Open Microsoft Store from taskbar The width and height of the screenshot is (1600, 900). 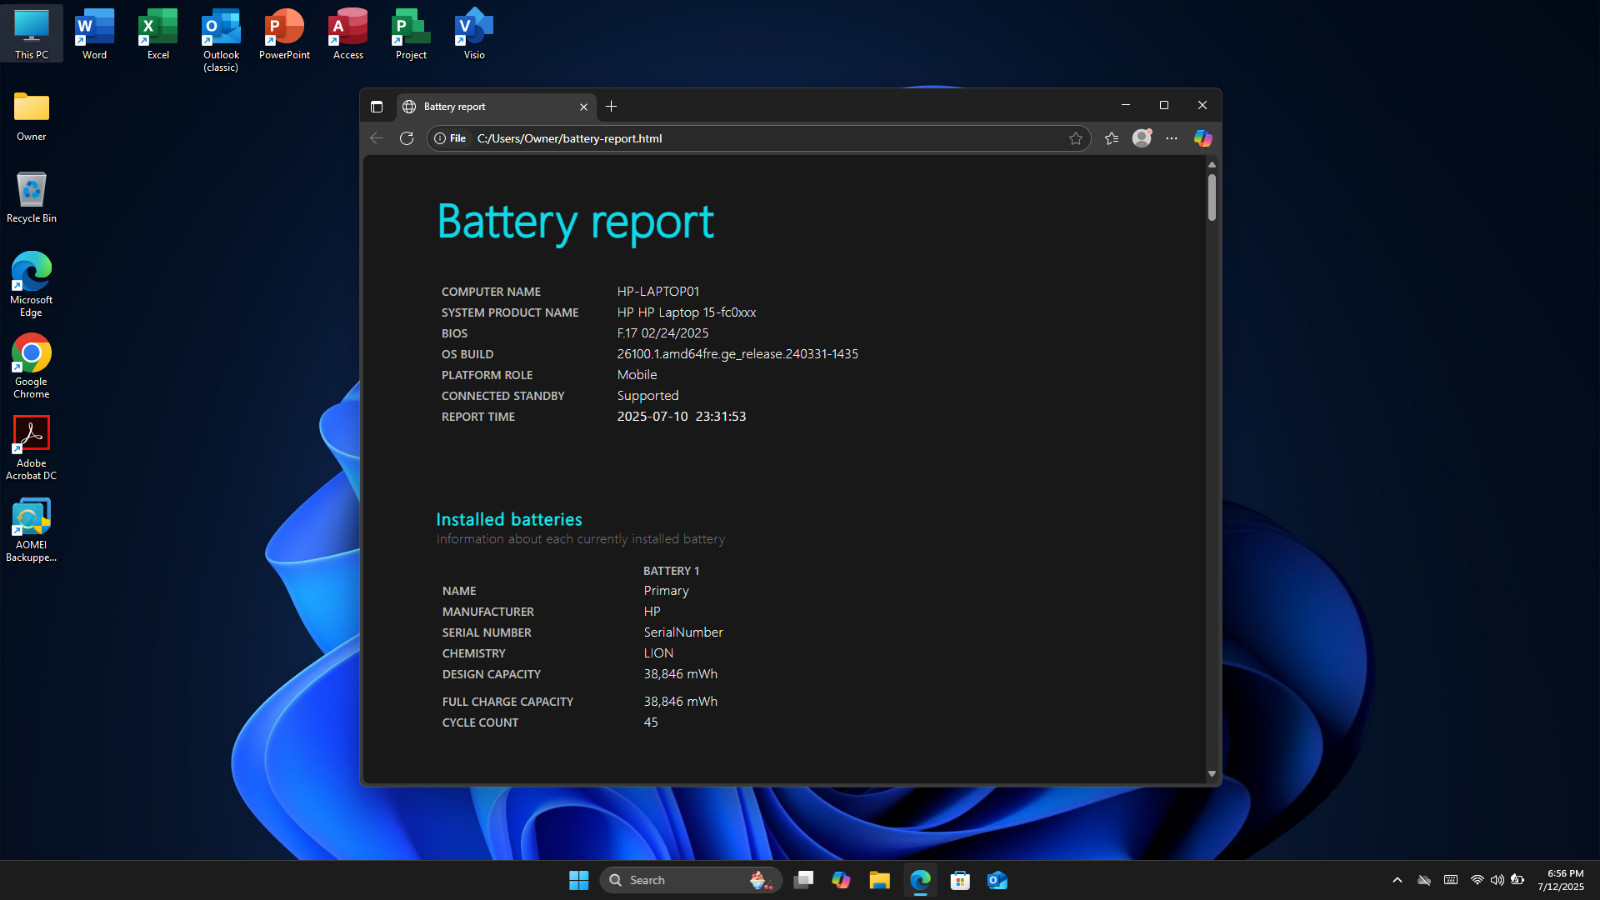960,880
